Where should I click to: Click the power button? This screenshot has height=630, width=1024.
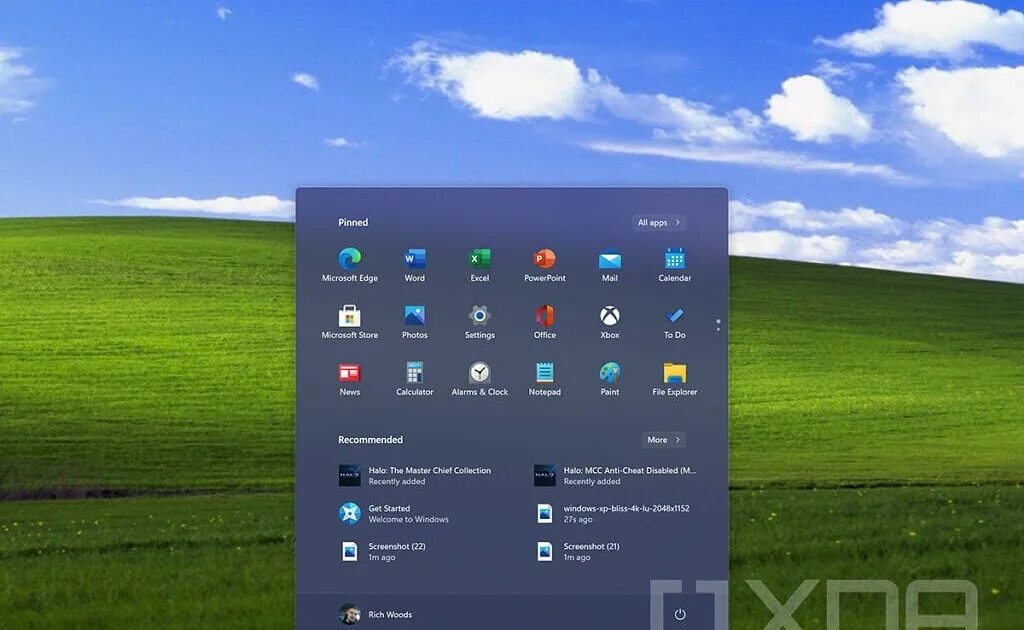click(x=680, y=616)
